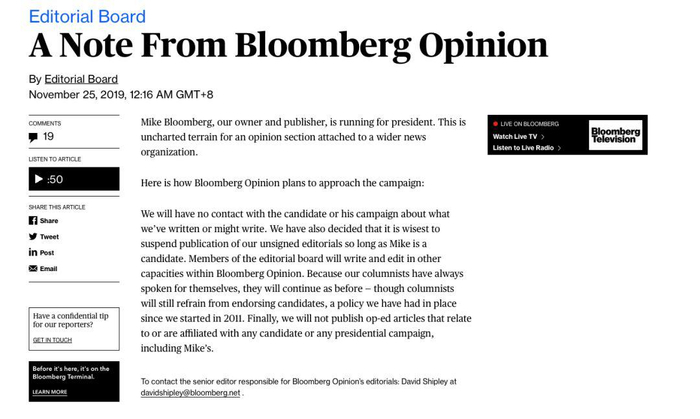
Task: Click the Bloomberg Television logo
Action: click(614, 135)
